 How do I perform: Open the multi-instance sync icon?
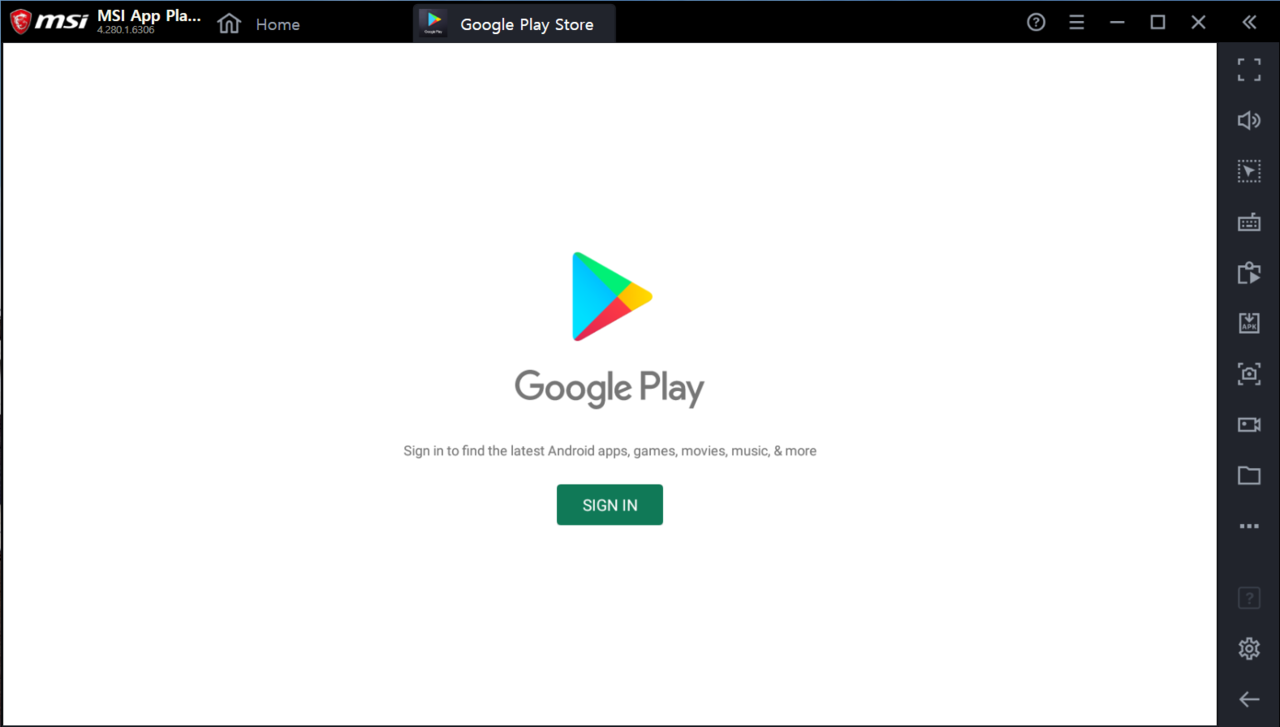(x=1249, y=273)
